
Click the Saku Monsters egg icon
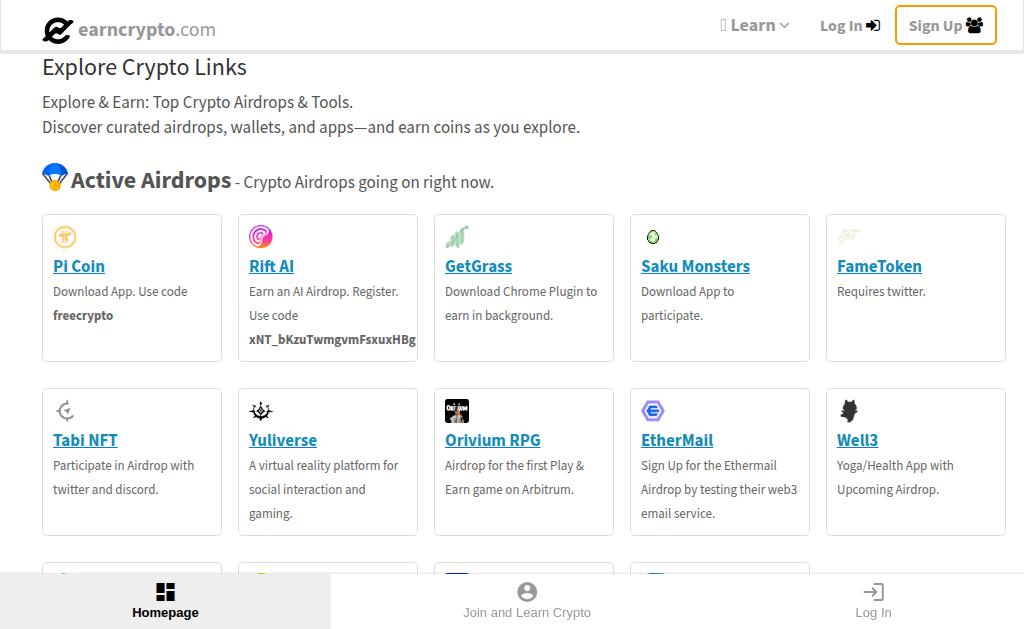652,236
